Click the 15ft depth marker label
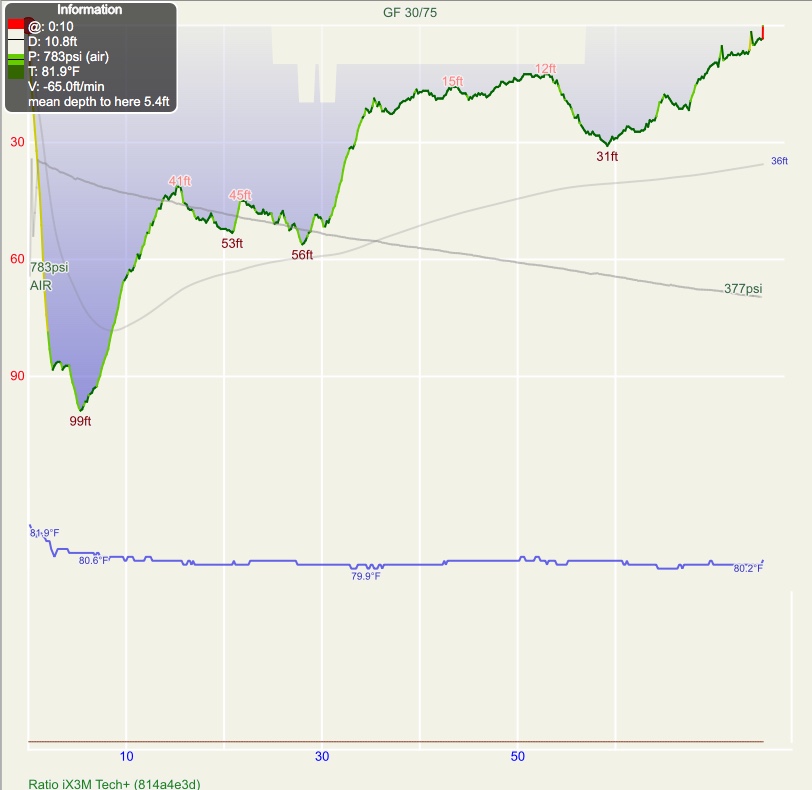Image resolution: width=812 pixels, height=790 pixels. (453, 81)
